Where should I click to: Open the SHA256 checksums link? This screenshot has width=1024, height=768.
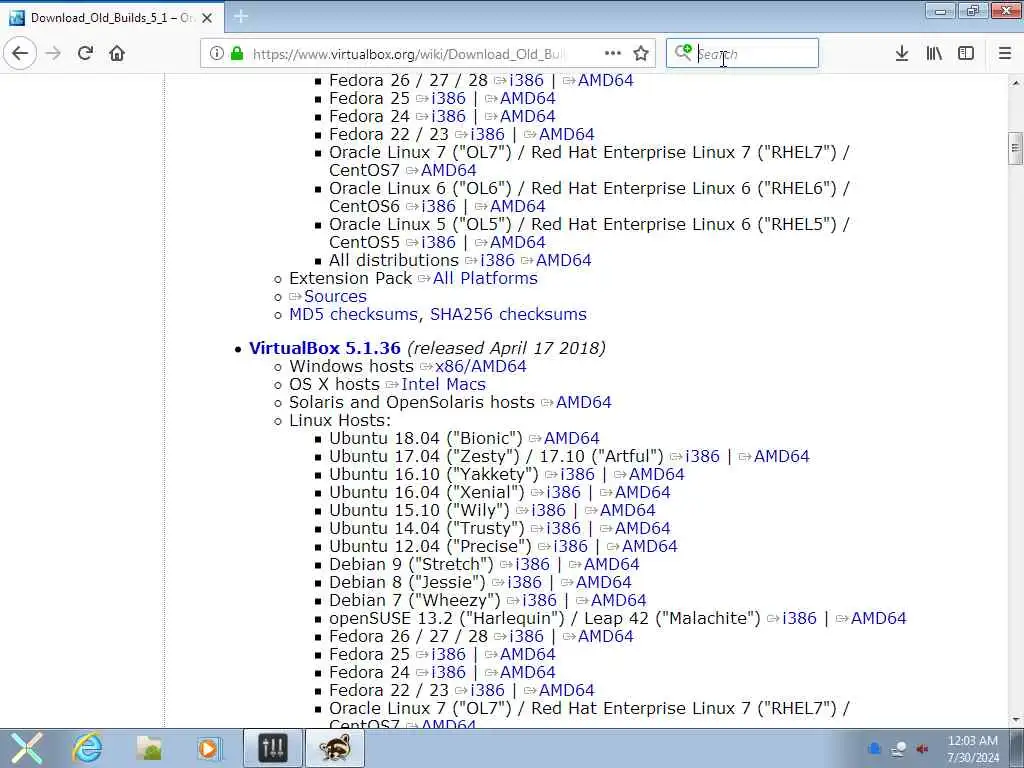[508, 314]
